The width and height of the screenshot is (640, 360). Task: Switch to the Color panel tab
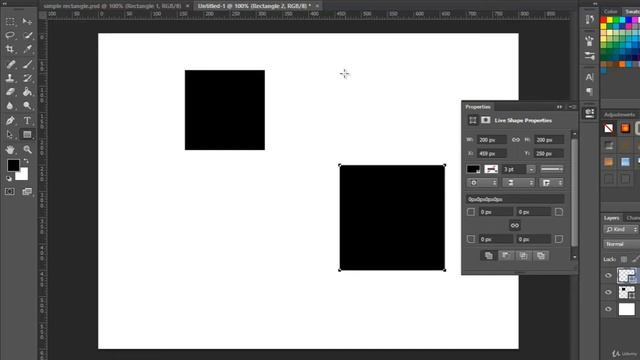611,11
